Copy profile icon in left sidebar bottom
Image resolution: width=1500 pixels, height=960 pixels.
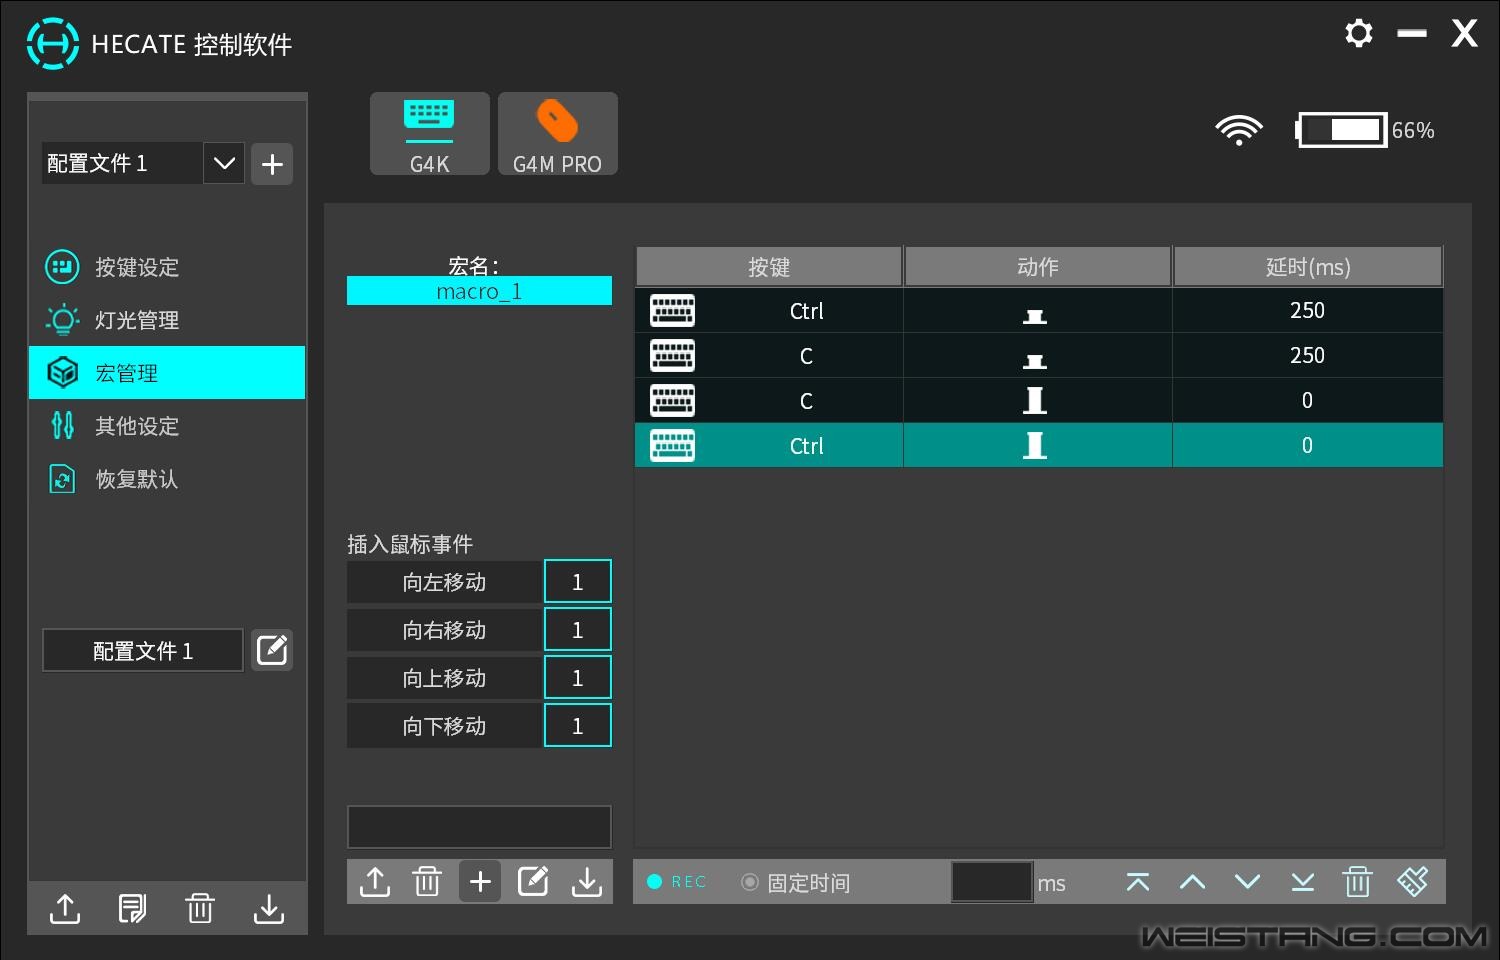click(x=132, y=908)
